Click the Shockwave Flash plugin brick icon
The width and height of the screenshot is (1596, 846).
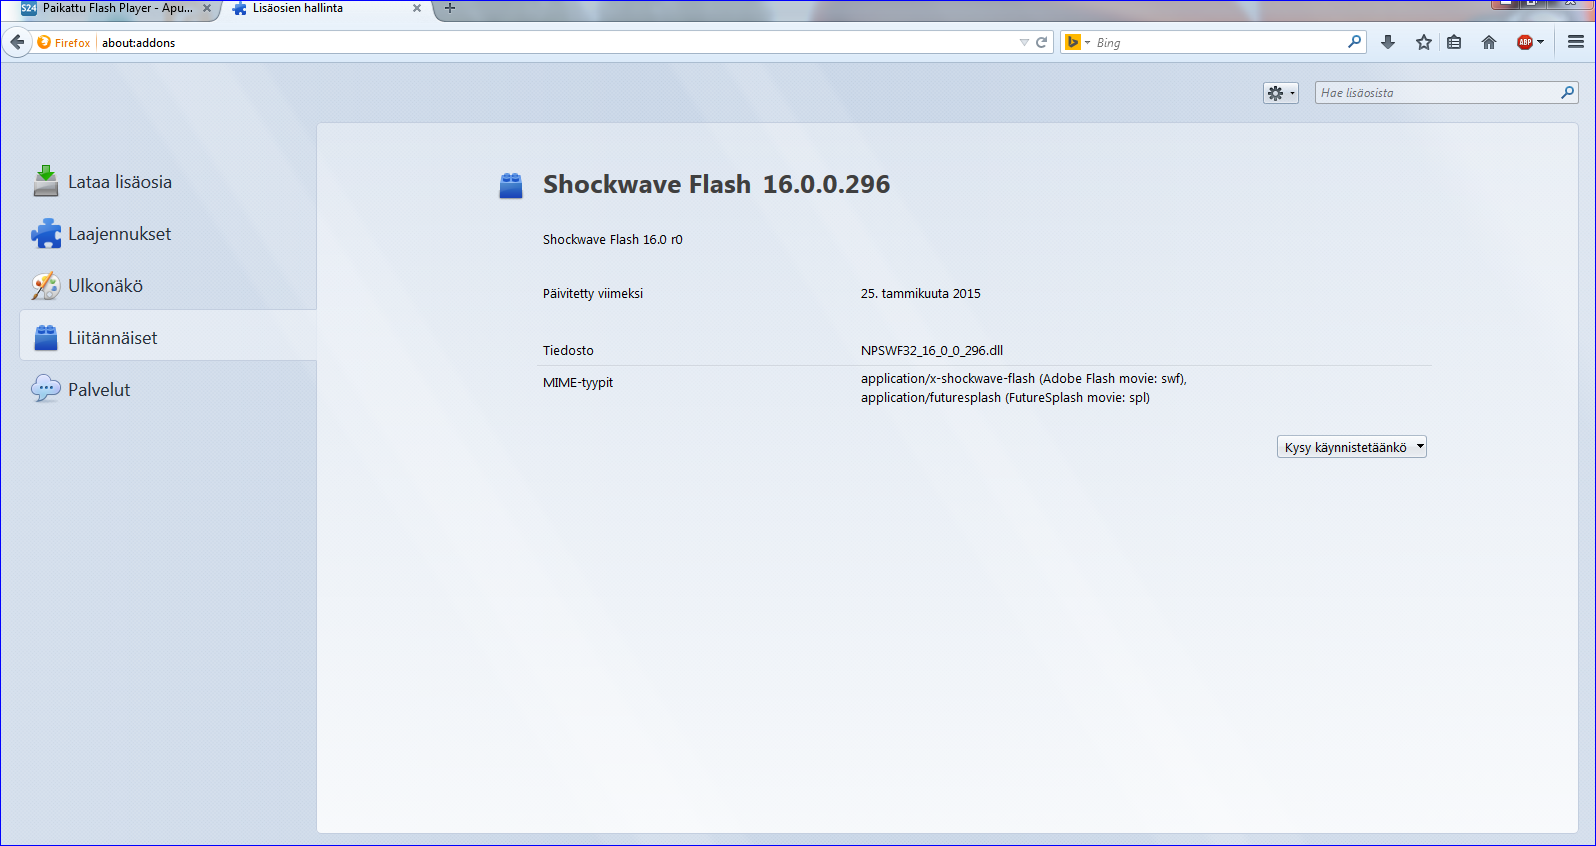coord(511,186)
